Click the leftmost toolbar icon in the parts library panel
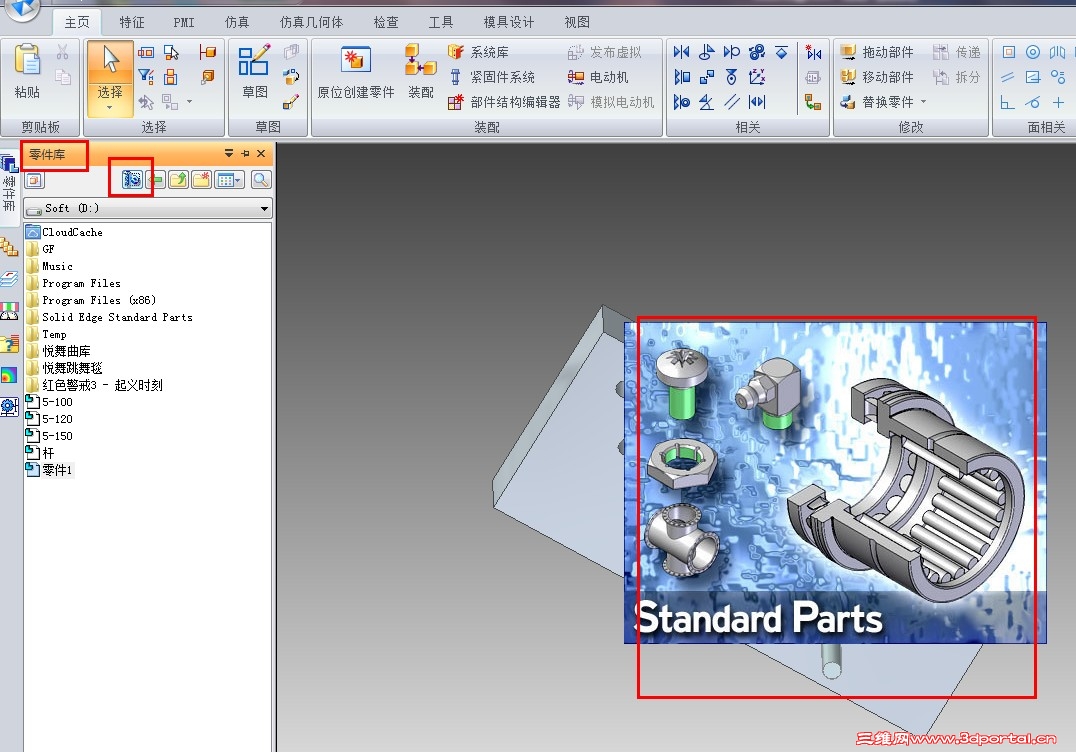The height and width of the screenshot is (752, 1076). click(34, 180)
